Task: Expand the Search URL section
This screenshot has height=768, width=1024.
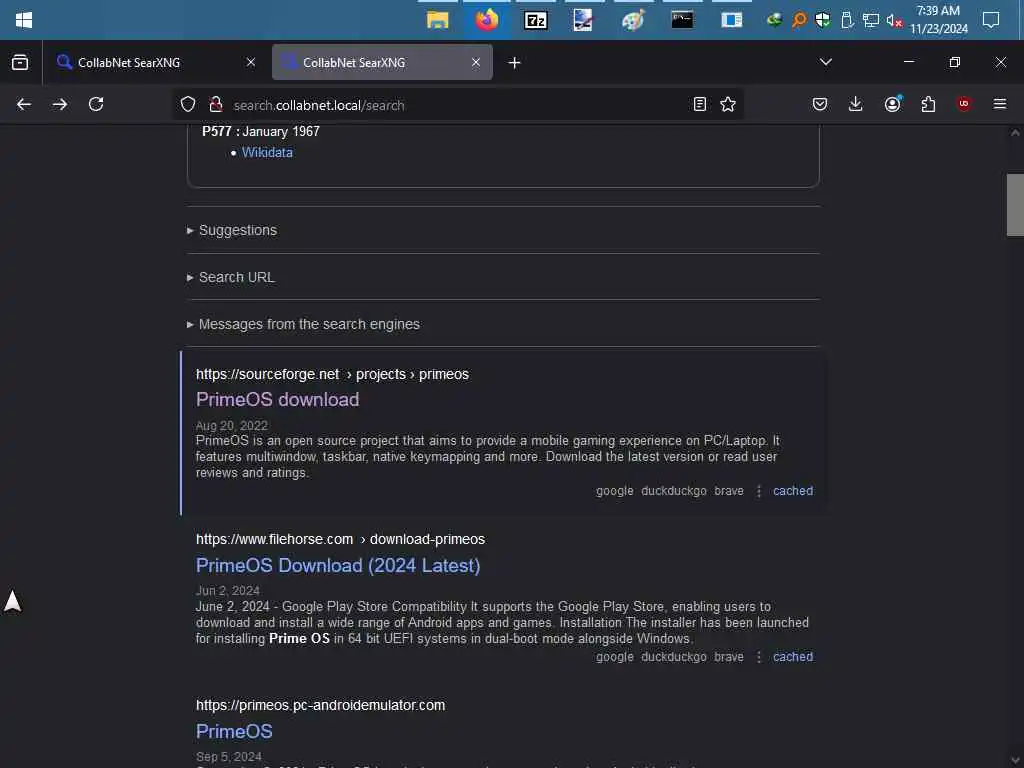Action: [x=236, y=277]
